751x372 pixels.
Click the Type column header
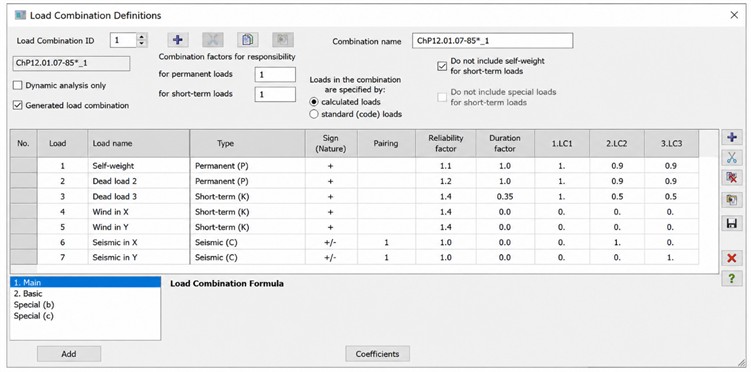coord(248,143)
